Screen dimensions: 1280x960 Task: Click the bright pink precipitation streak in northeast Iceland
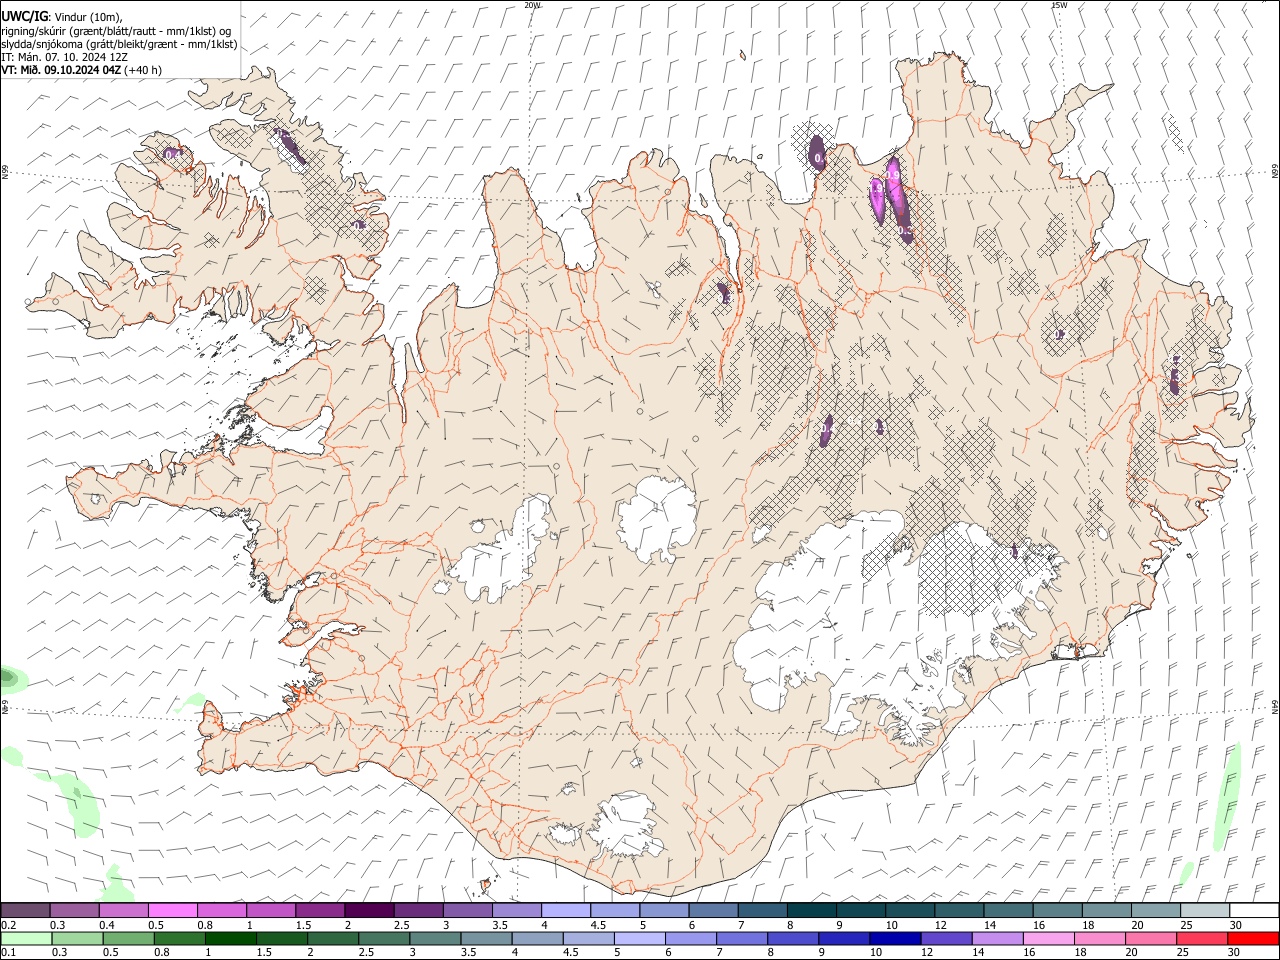pyautogui.click(x=897, y=200)
